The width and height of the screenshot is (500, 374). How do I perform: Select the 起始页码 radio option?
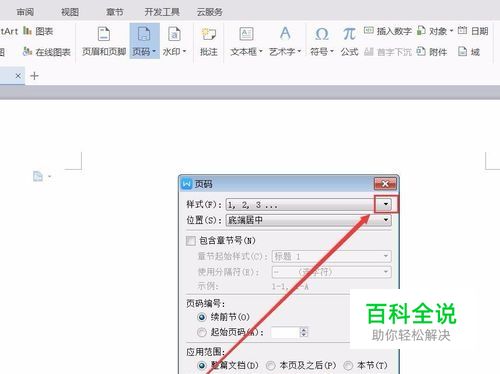(202, 332)
